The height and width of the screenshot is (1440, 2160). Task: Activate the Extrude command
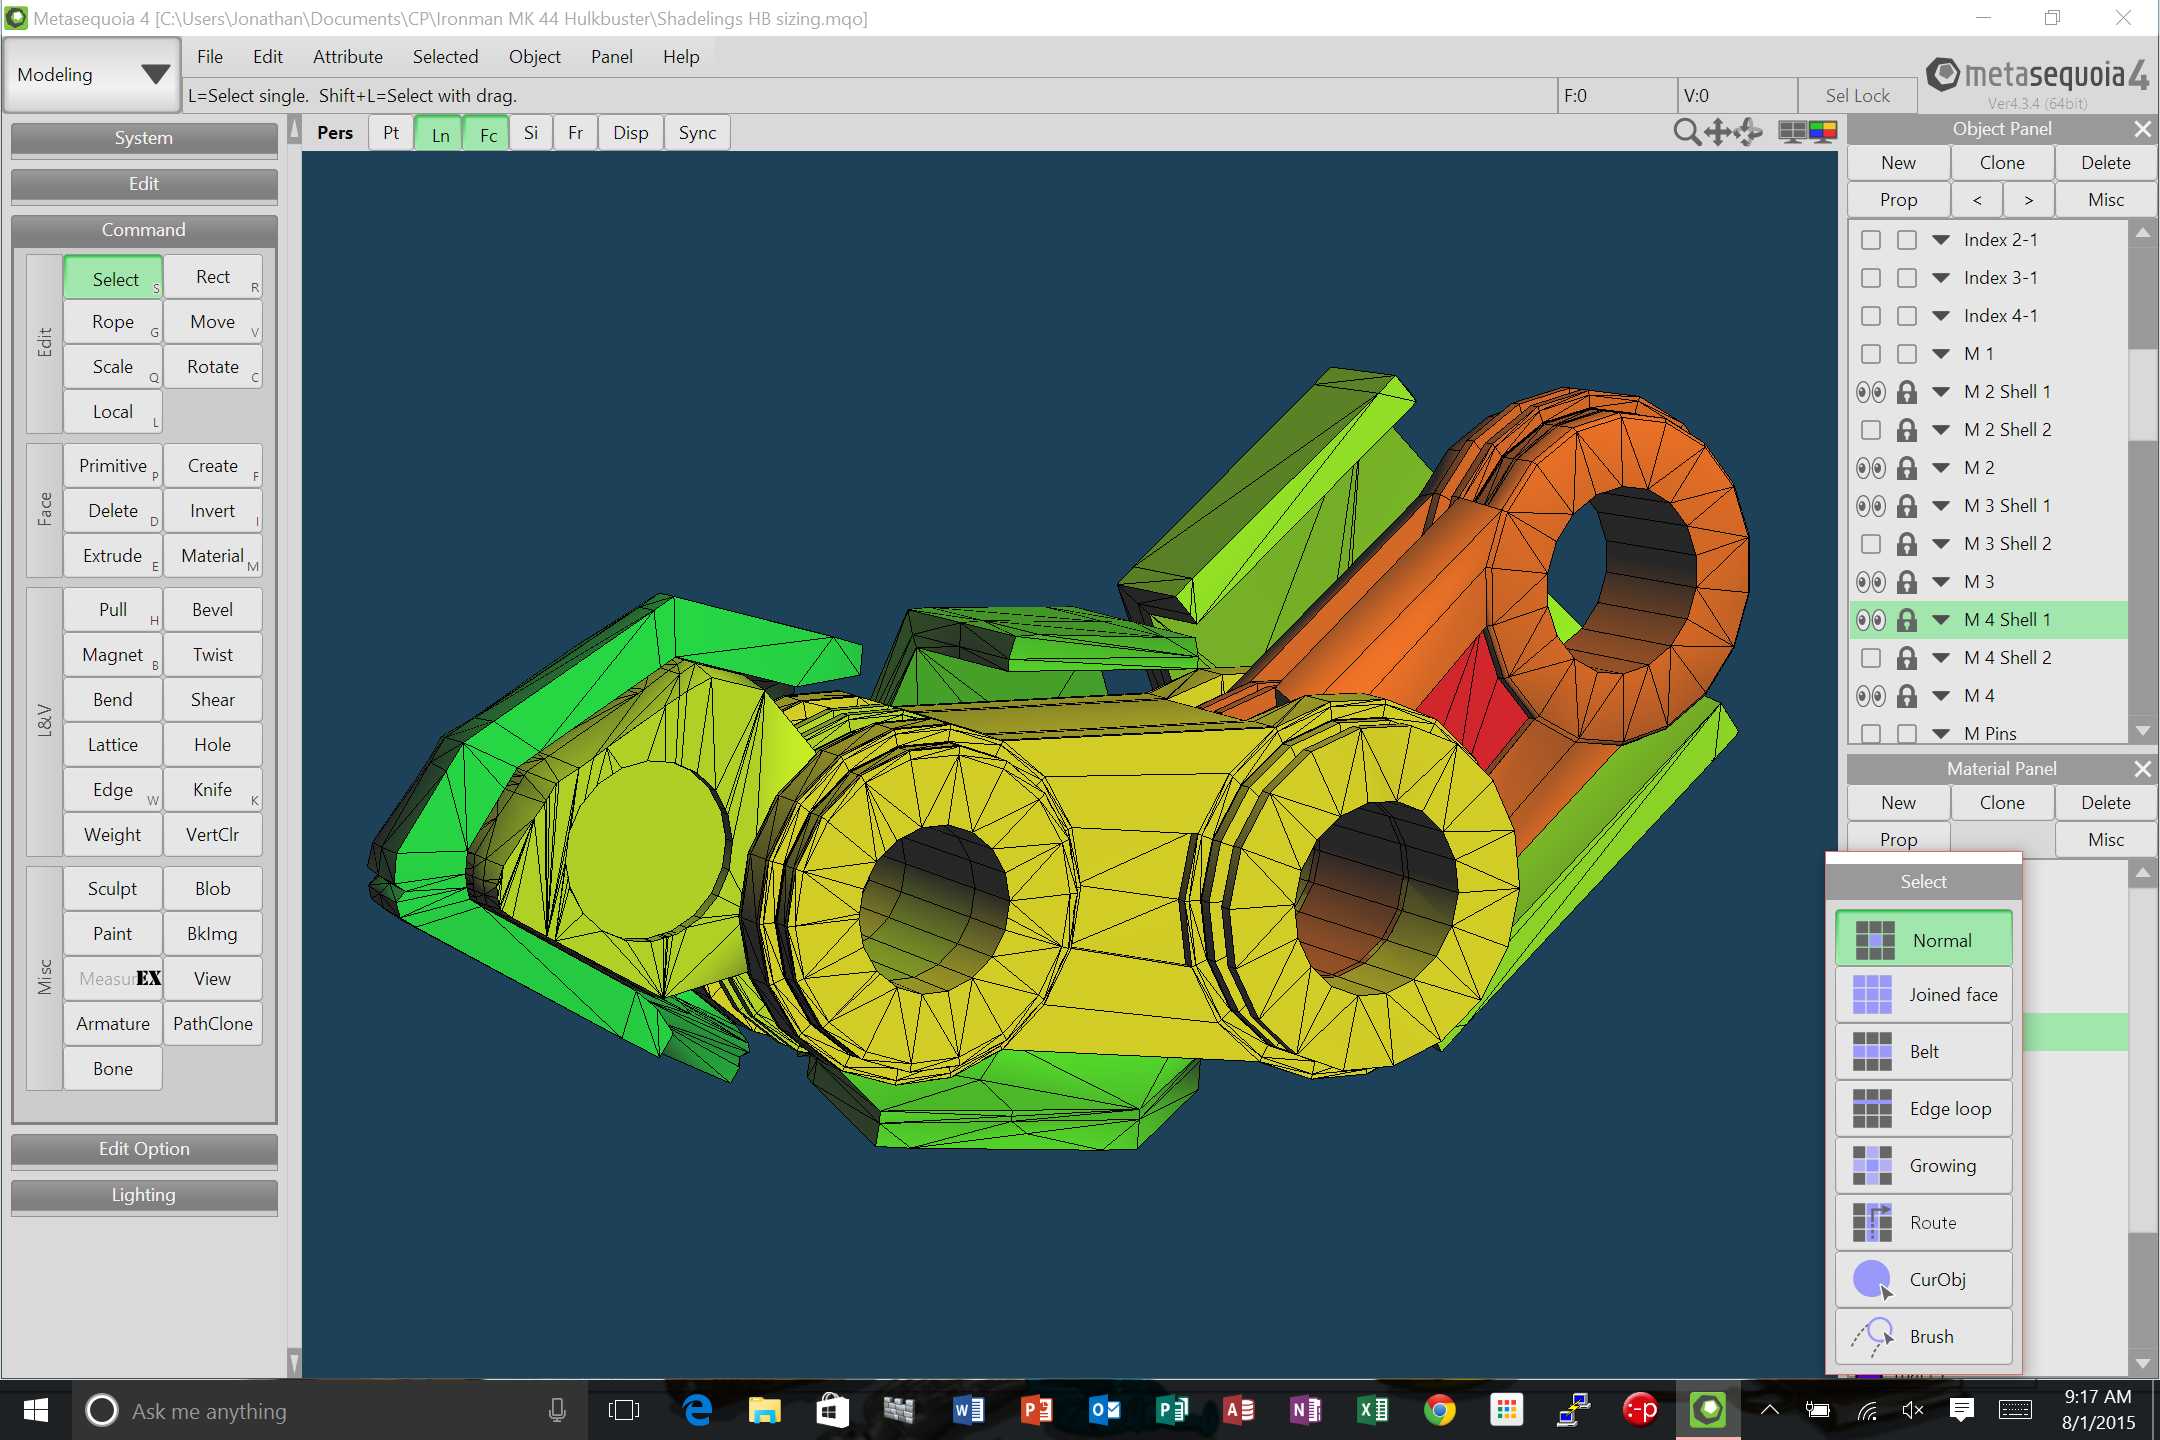113,556
